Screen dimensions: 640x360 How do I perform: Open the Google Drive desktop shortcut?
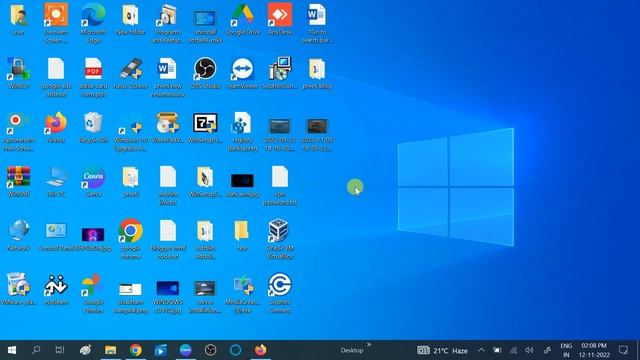point(242,19)
